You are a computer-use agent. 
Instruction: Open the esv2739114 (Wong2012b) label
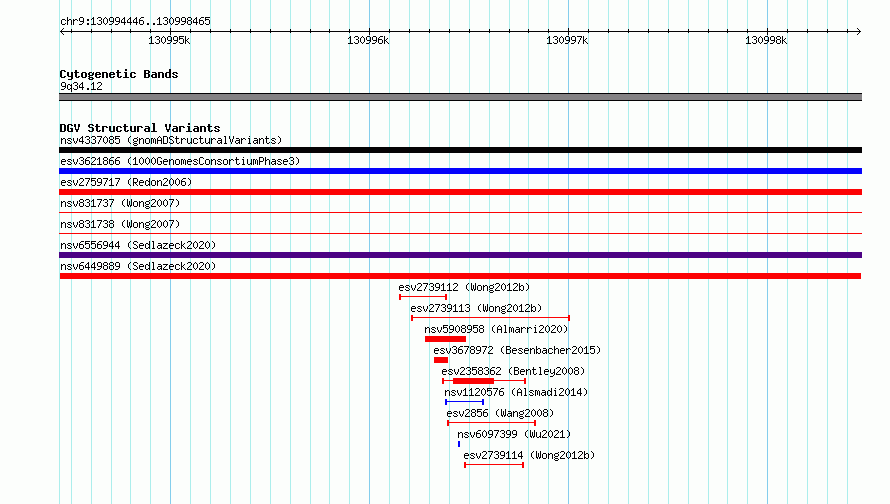pos(529,455)
